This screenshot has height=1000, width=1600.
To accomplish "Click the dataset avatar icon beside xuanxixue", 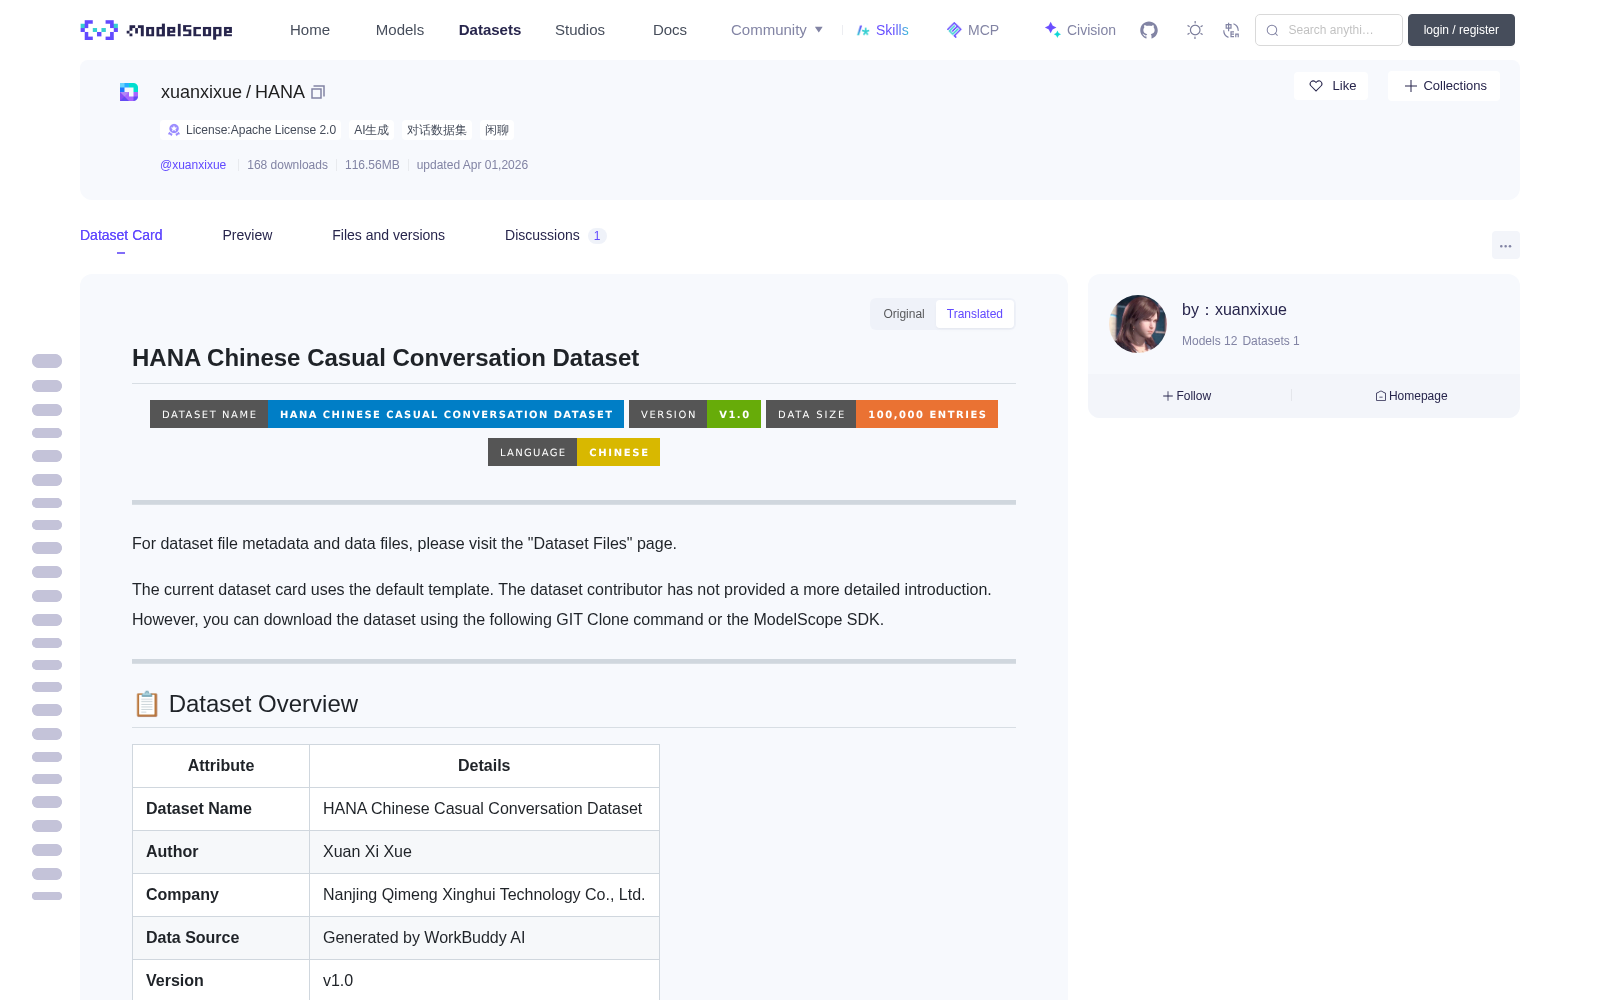I will coord(129,92).
